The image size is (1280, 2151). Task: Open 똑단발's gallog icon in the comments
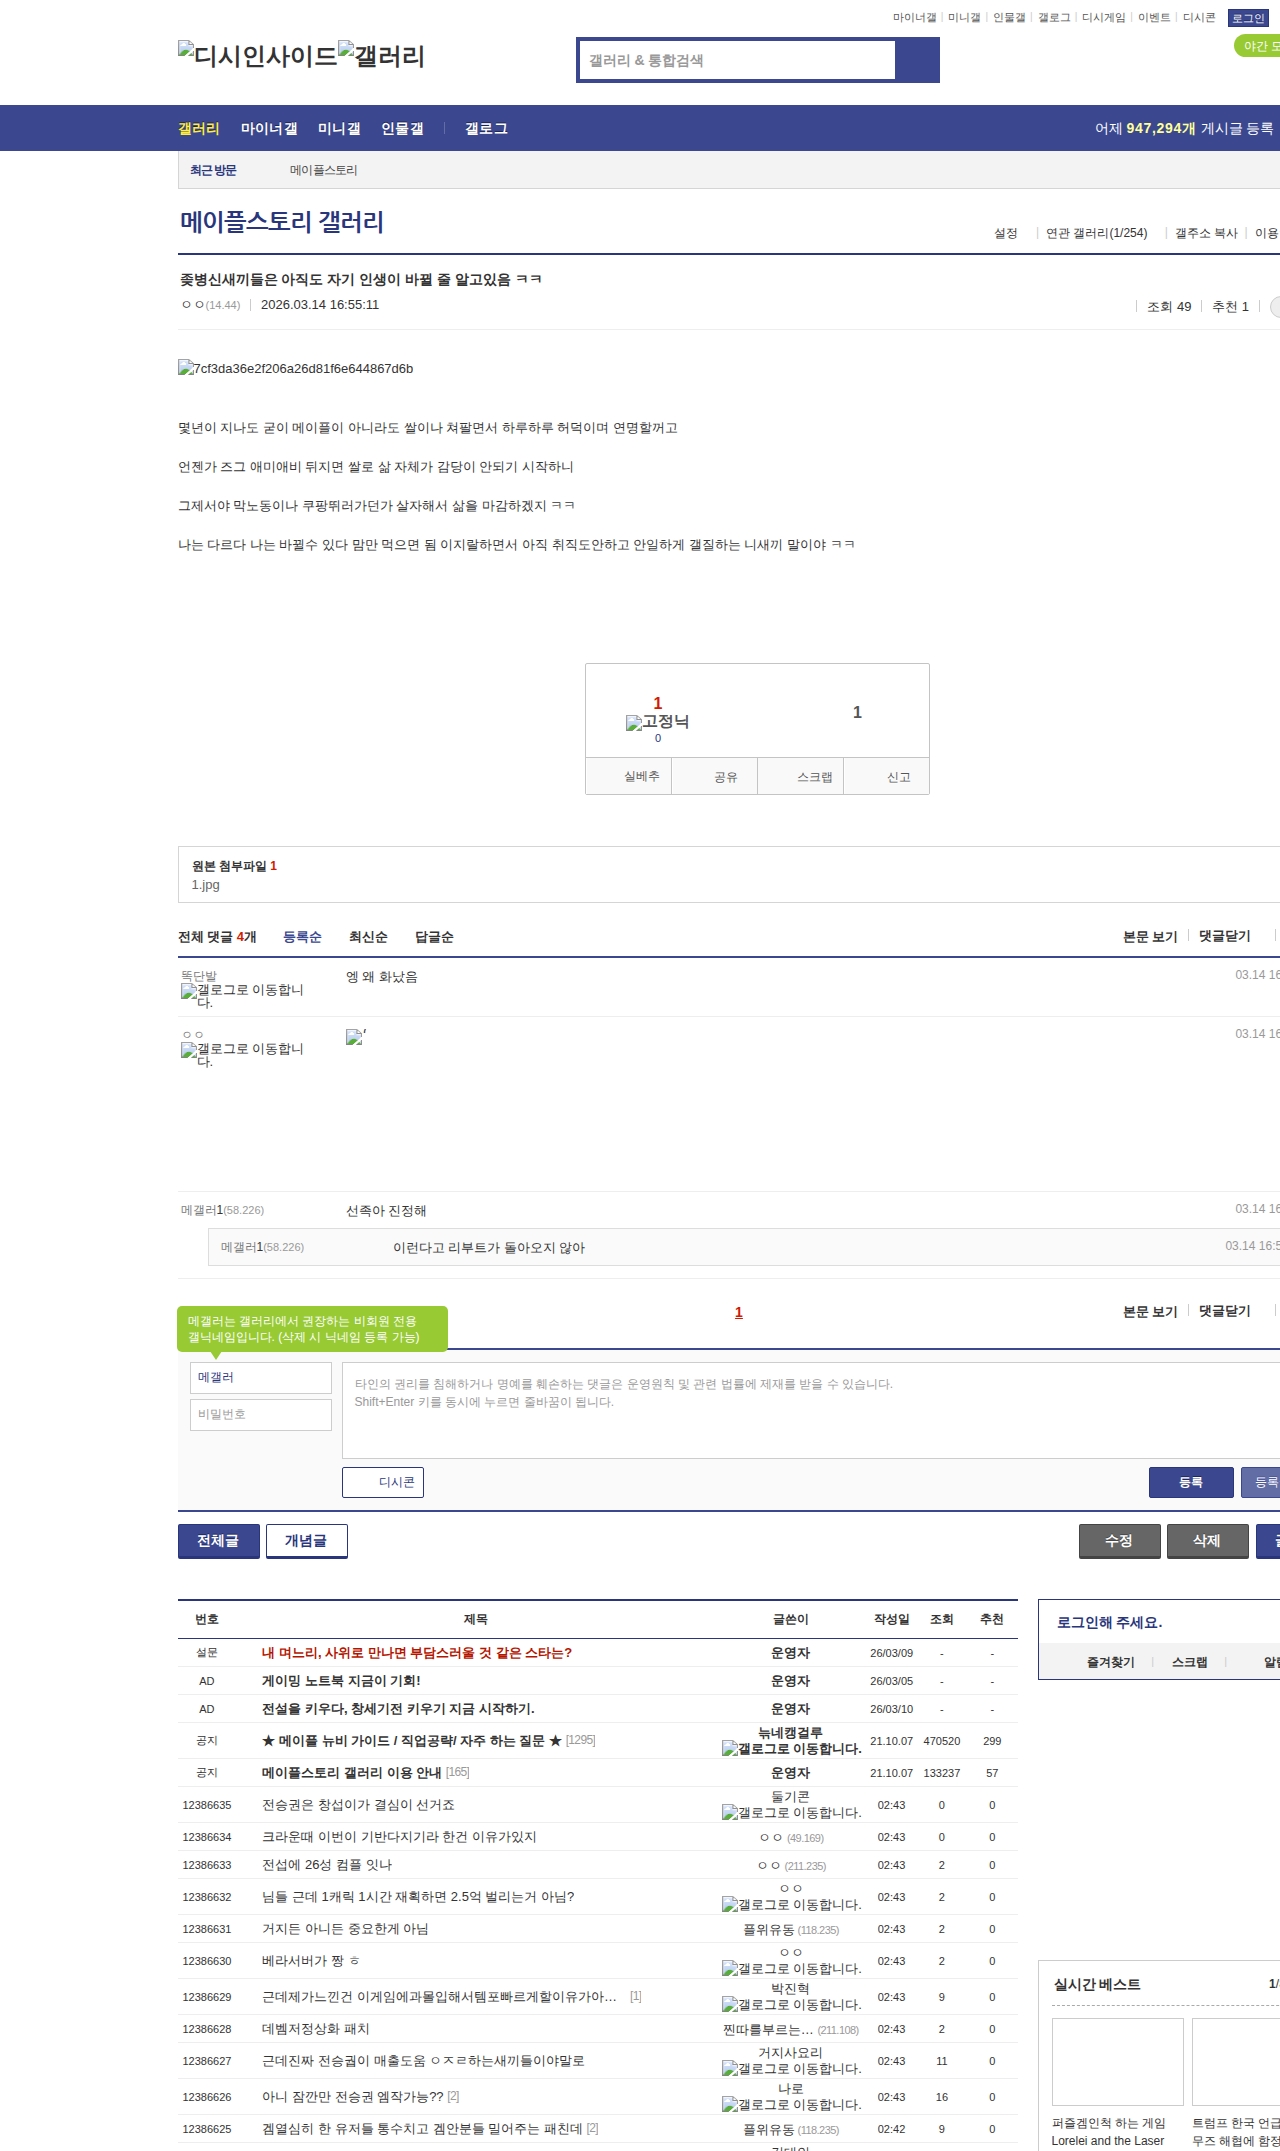coord(242,995)
